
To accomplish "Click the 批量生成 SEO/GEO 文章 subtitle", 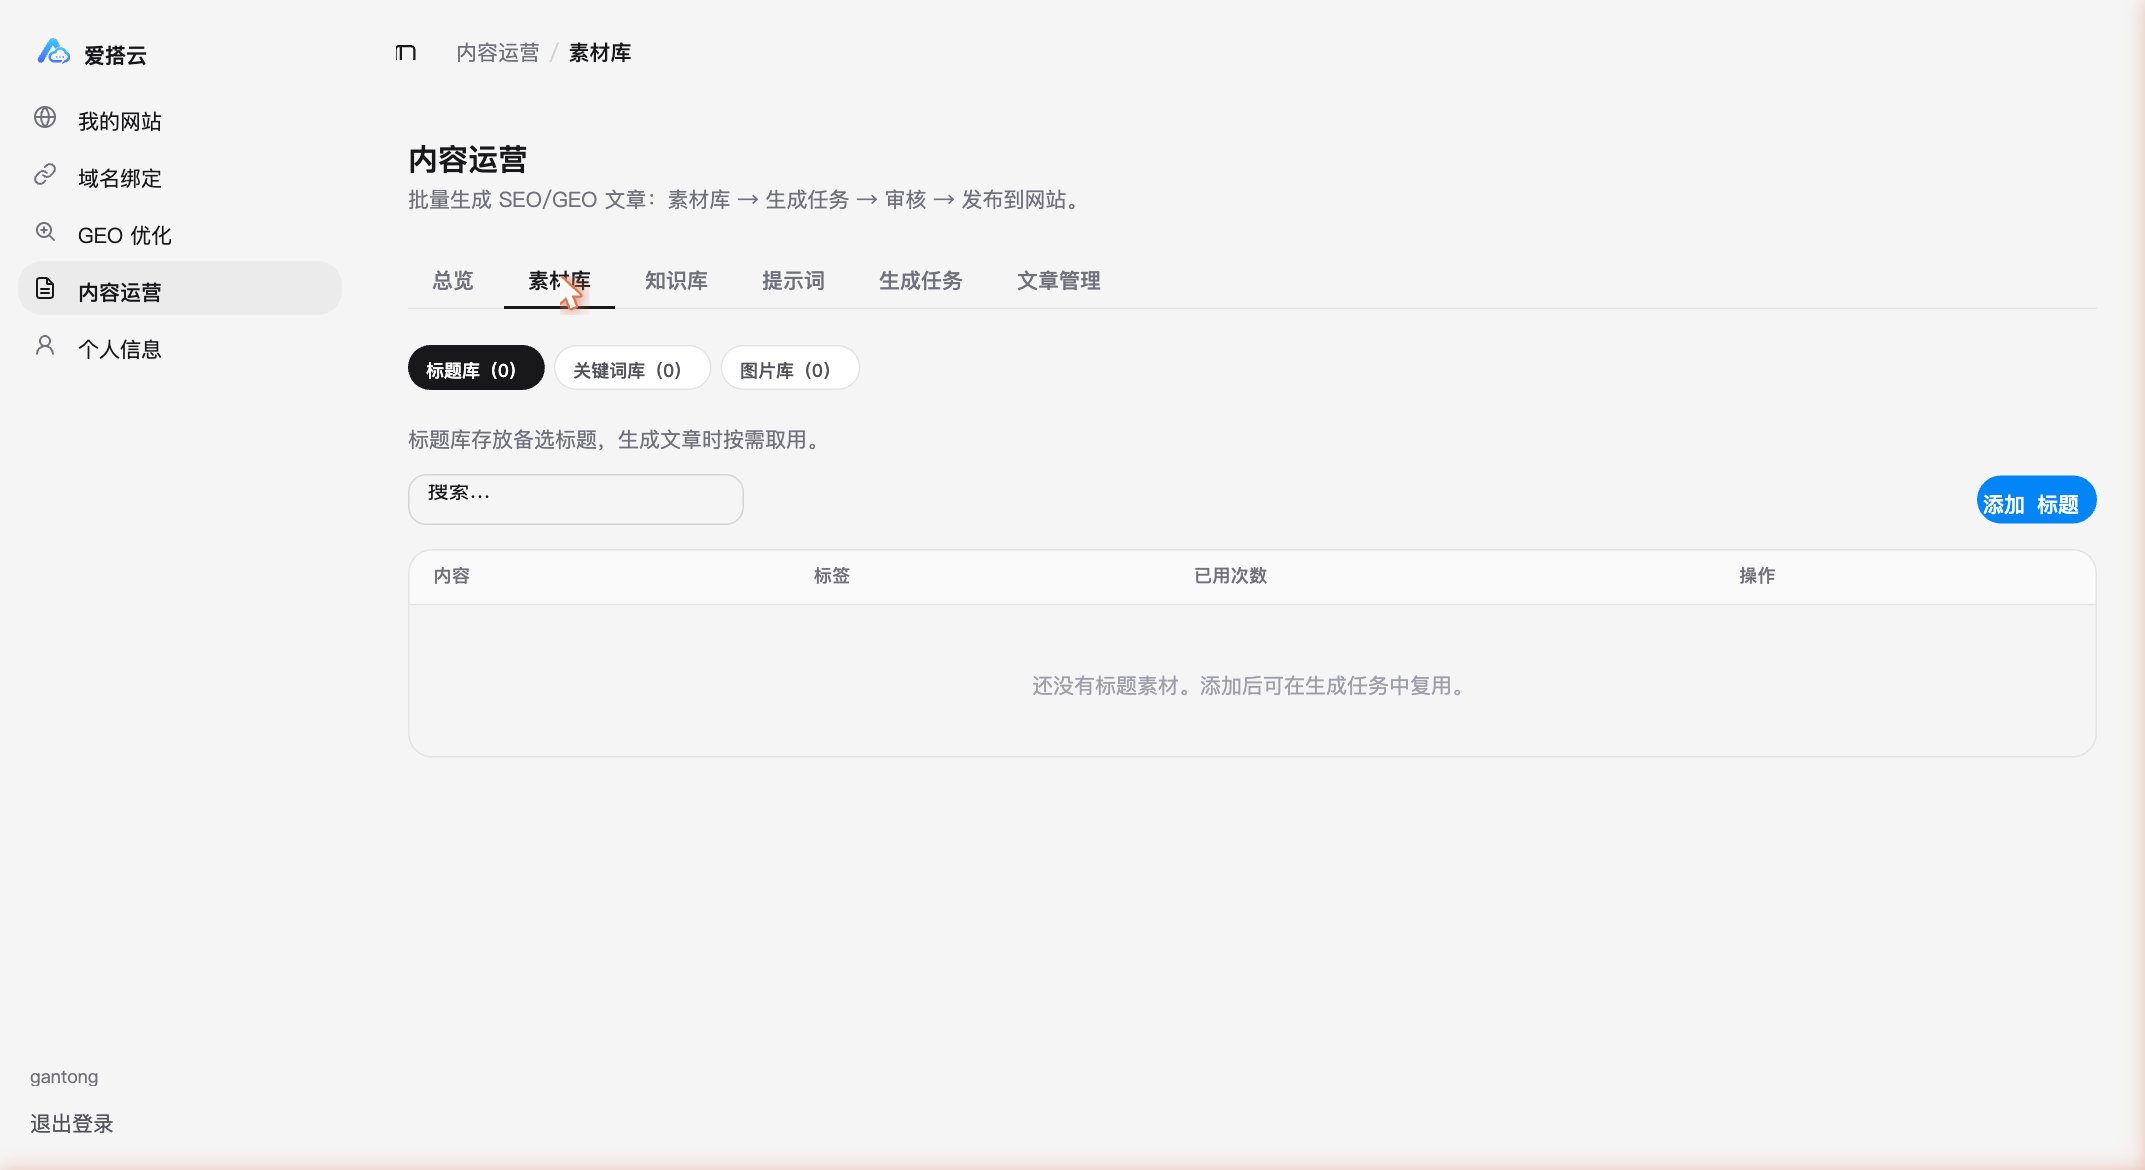I will coord(746,200).
